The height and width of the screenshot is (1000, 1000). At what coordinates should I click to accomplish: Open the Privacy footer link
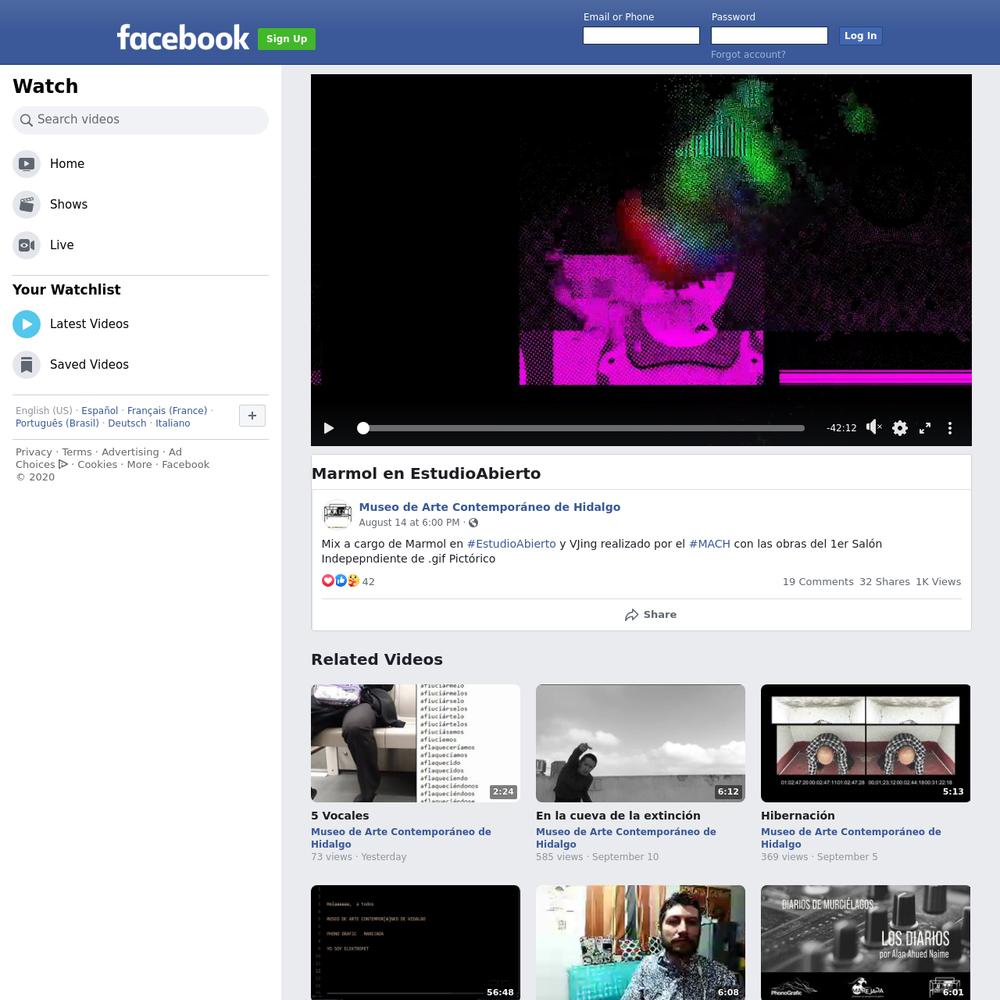(34, 452)
